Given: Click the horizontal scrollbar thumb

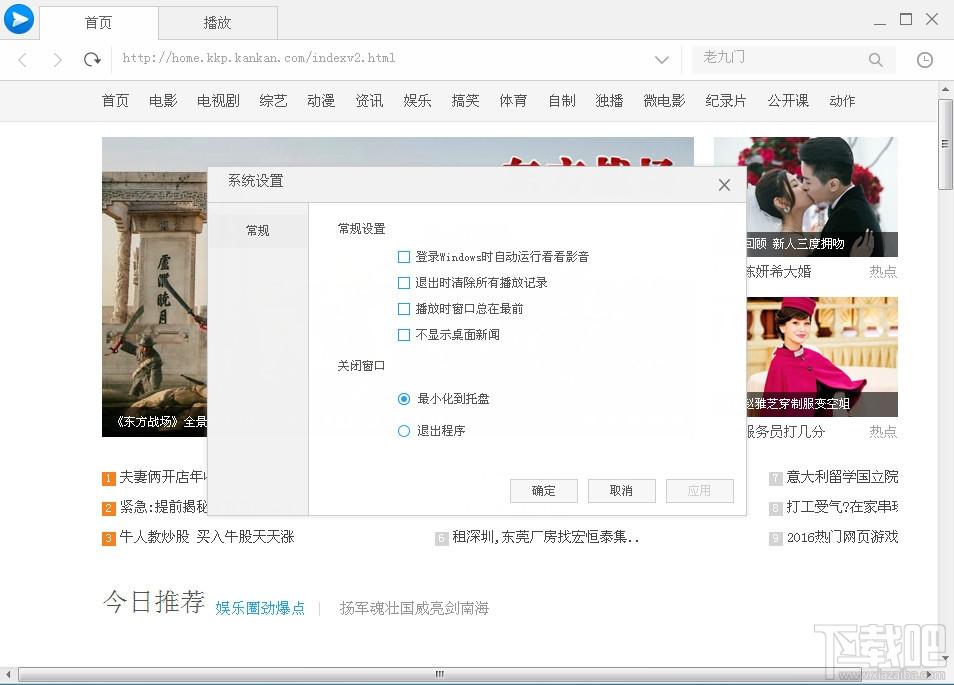Looking at the screenshot, I should click(439, 674).
